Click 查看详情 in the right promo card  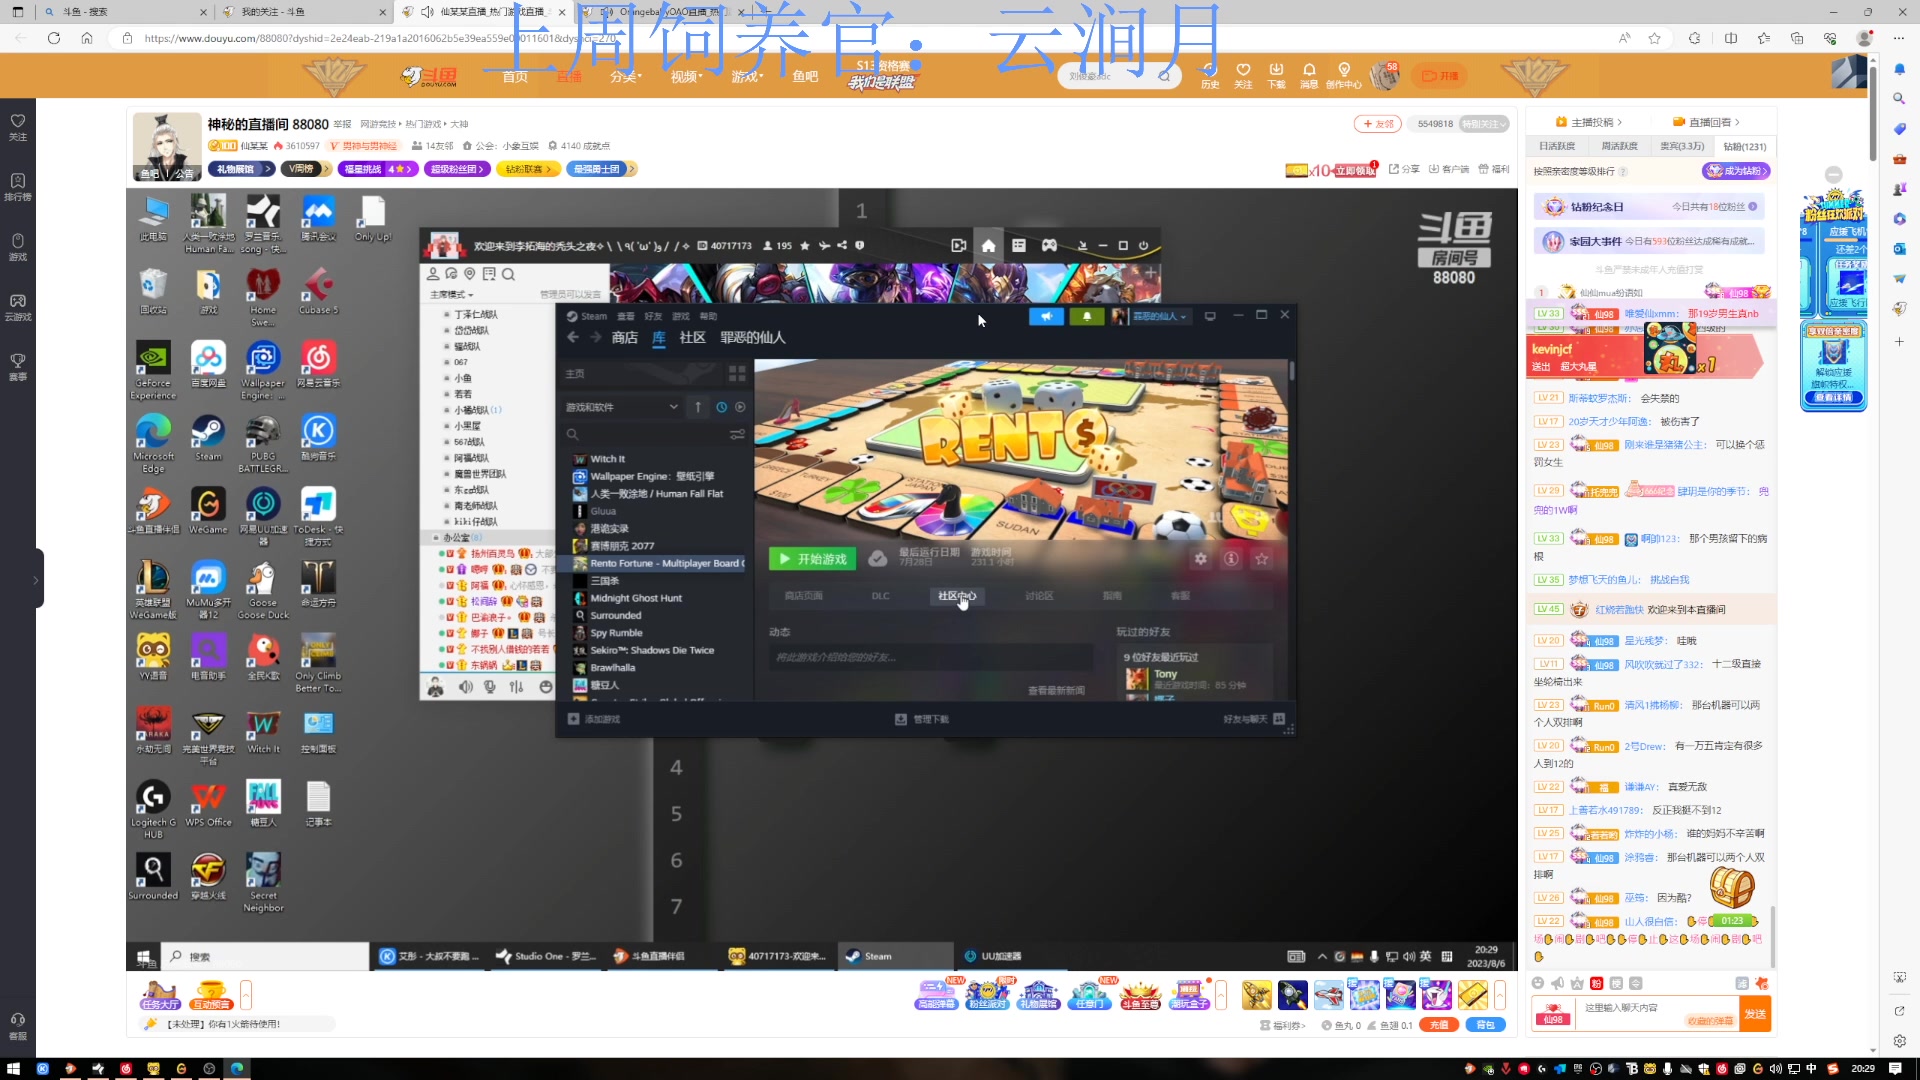1833,398
